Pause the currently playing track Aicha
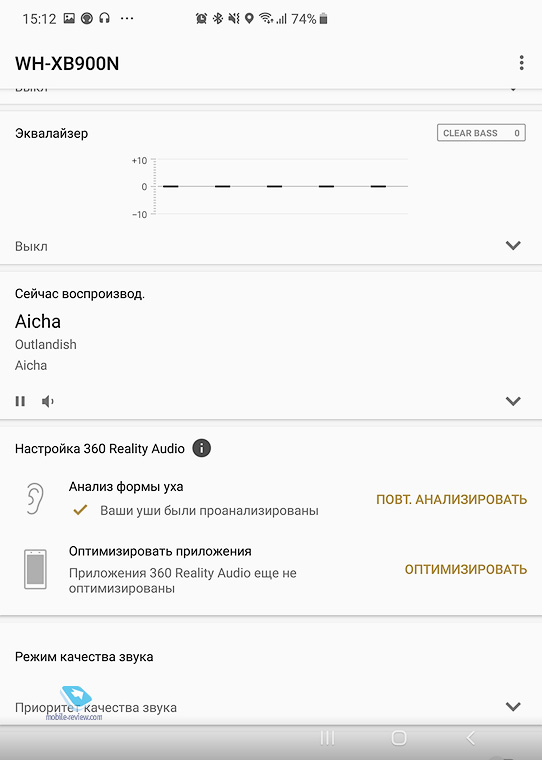 point(20,401)
